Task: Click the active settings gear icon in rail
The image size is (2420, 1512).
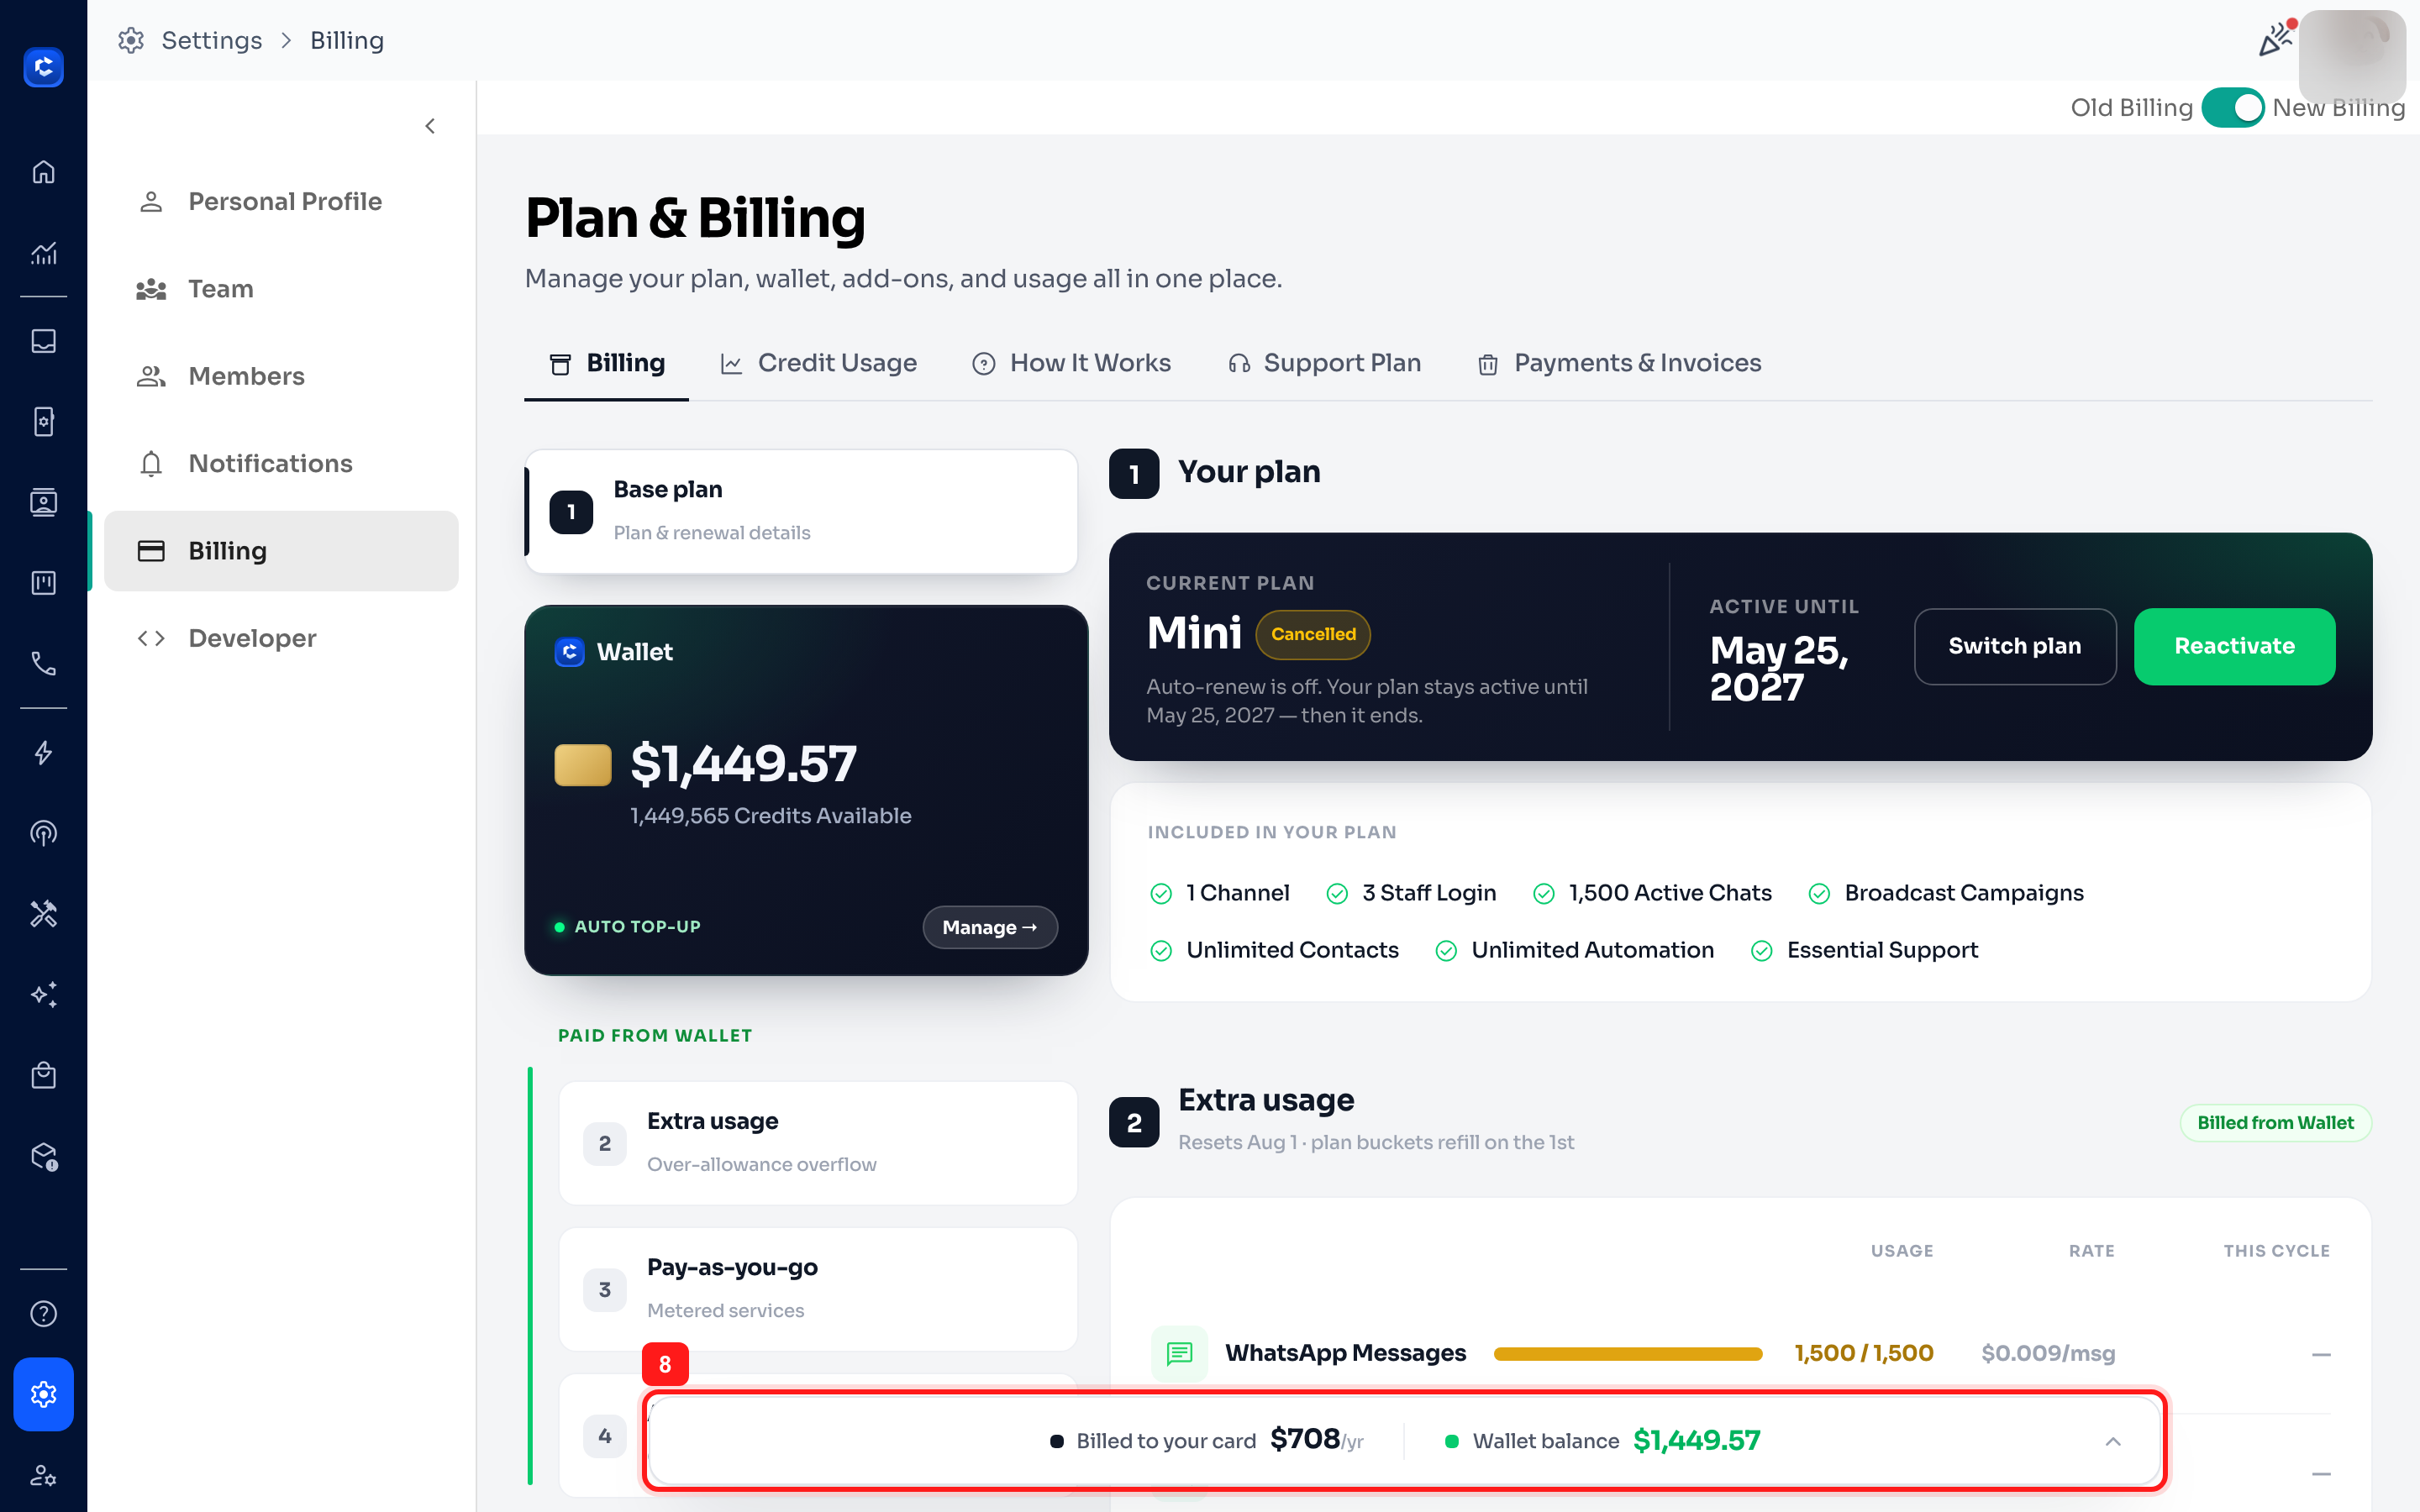Action: click(x=43, y=1394)
